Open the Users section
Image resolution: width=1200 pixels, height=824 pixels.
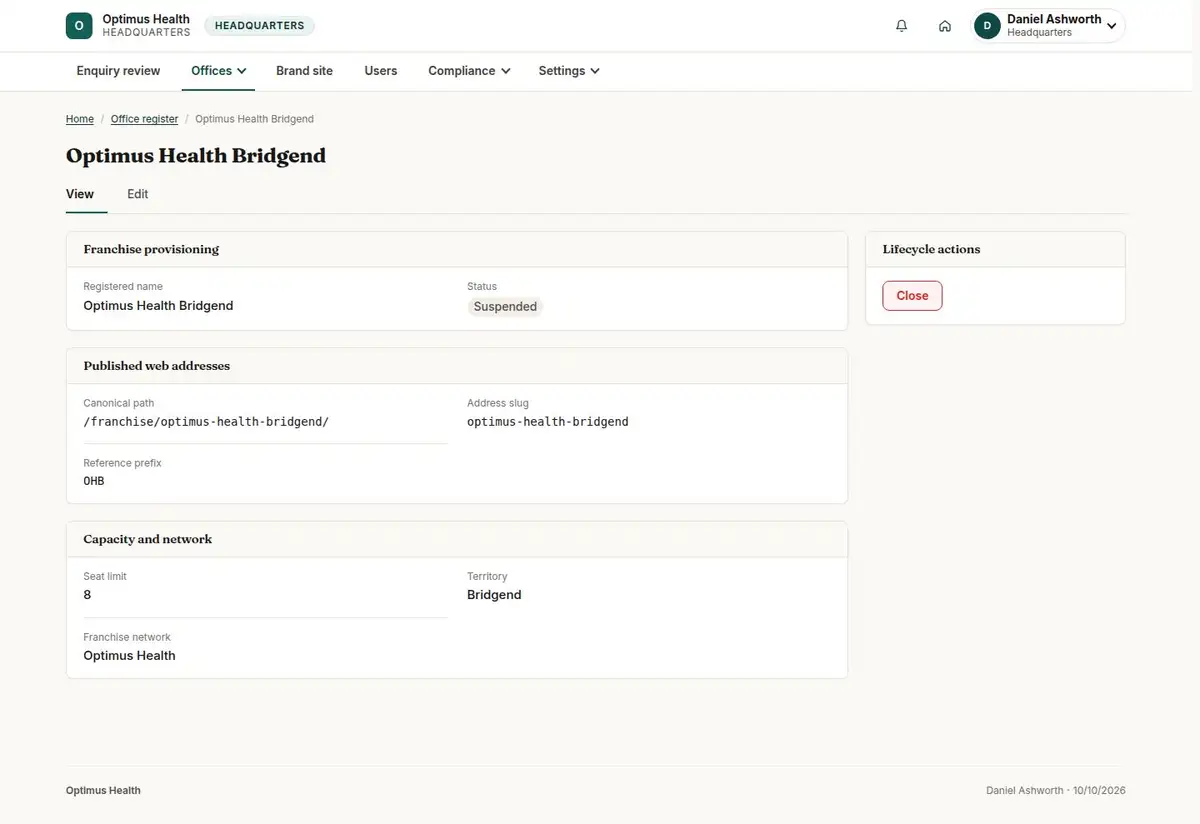[381, 71]
